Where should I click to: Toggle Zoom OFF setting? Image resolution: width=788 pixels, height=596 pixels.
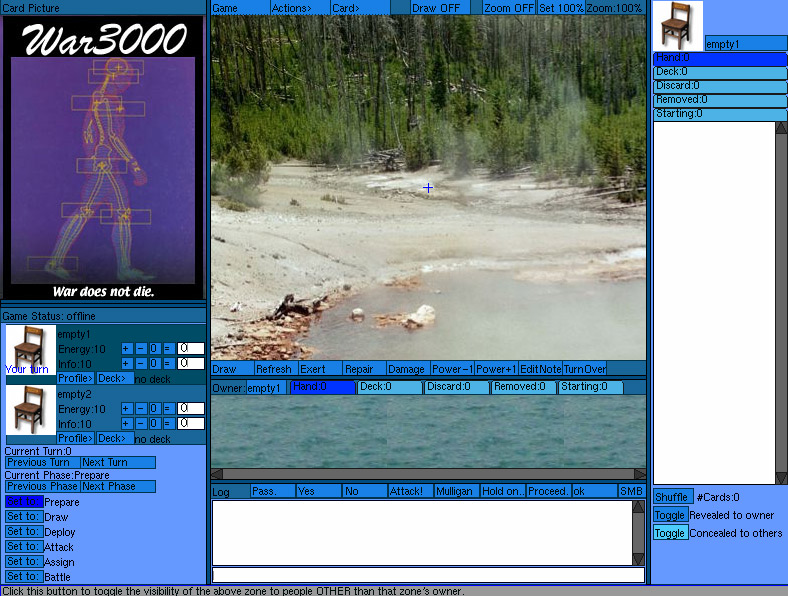click(509, 8)
